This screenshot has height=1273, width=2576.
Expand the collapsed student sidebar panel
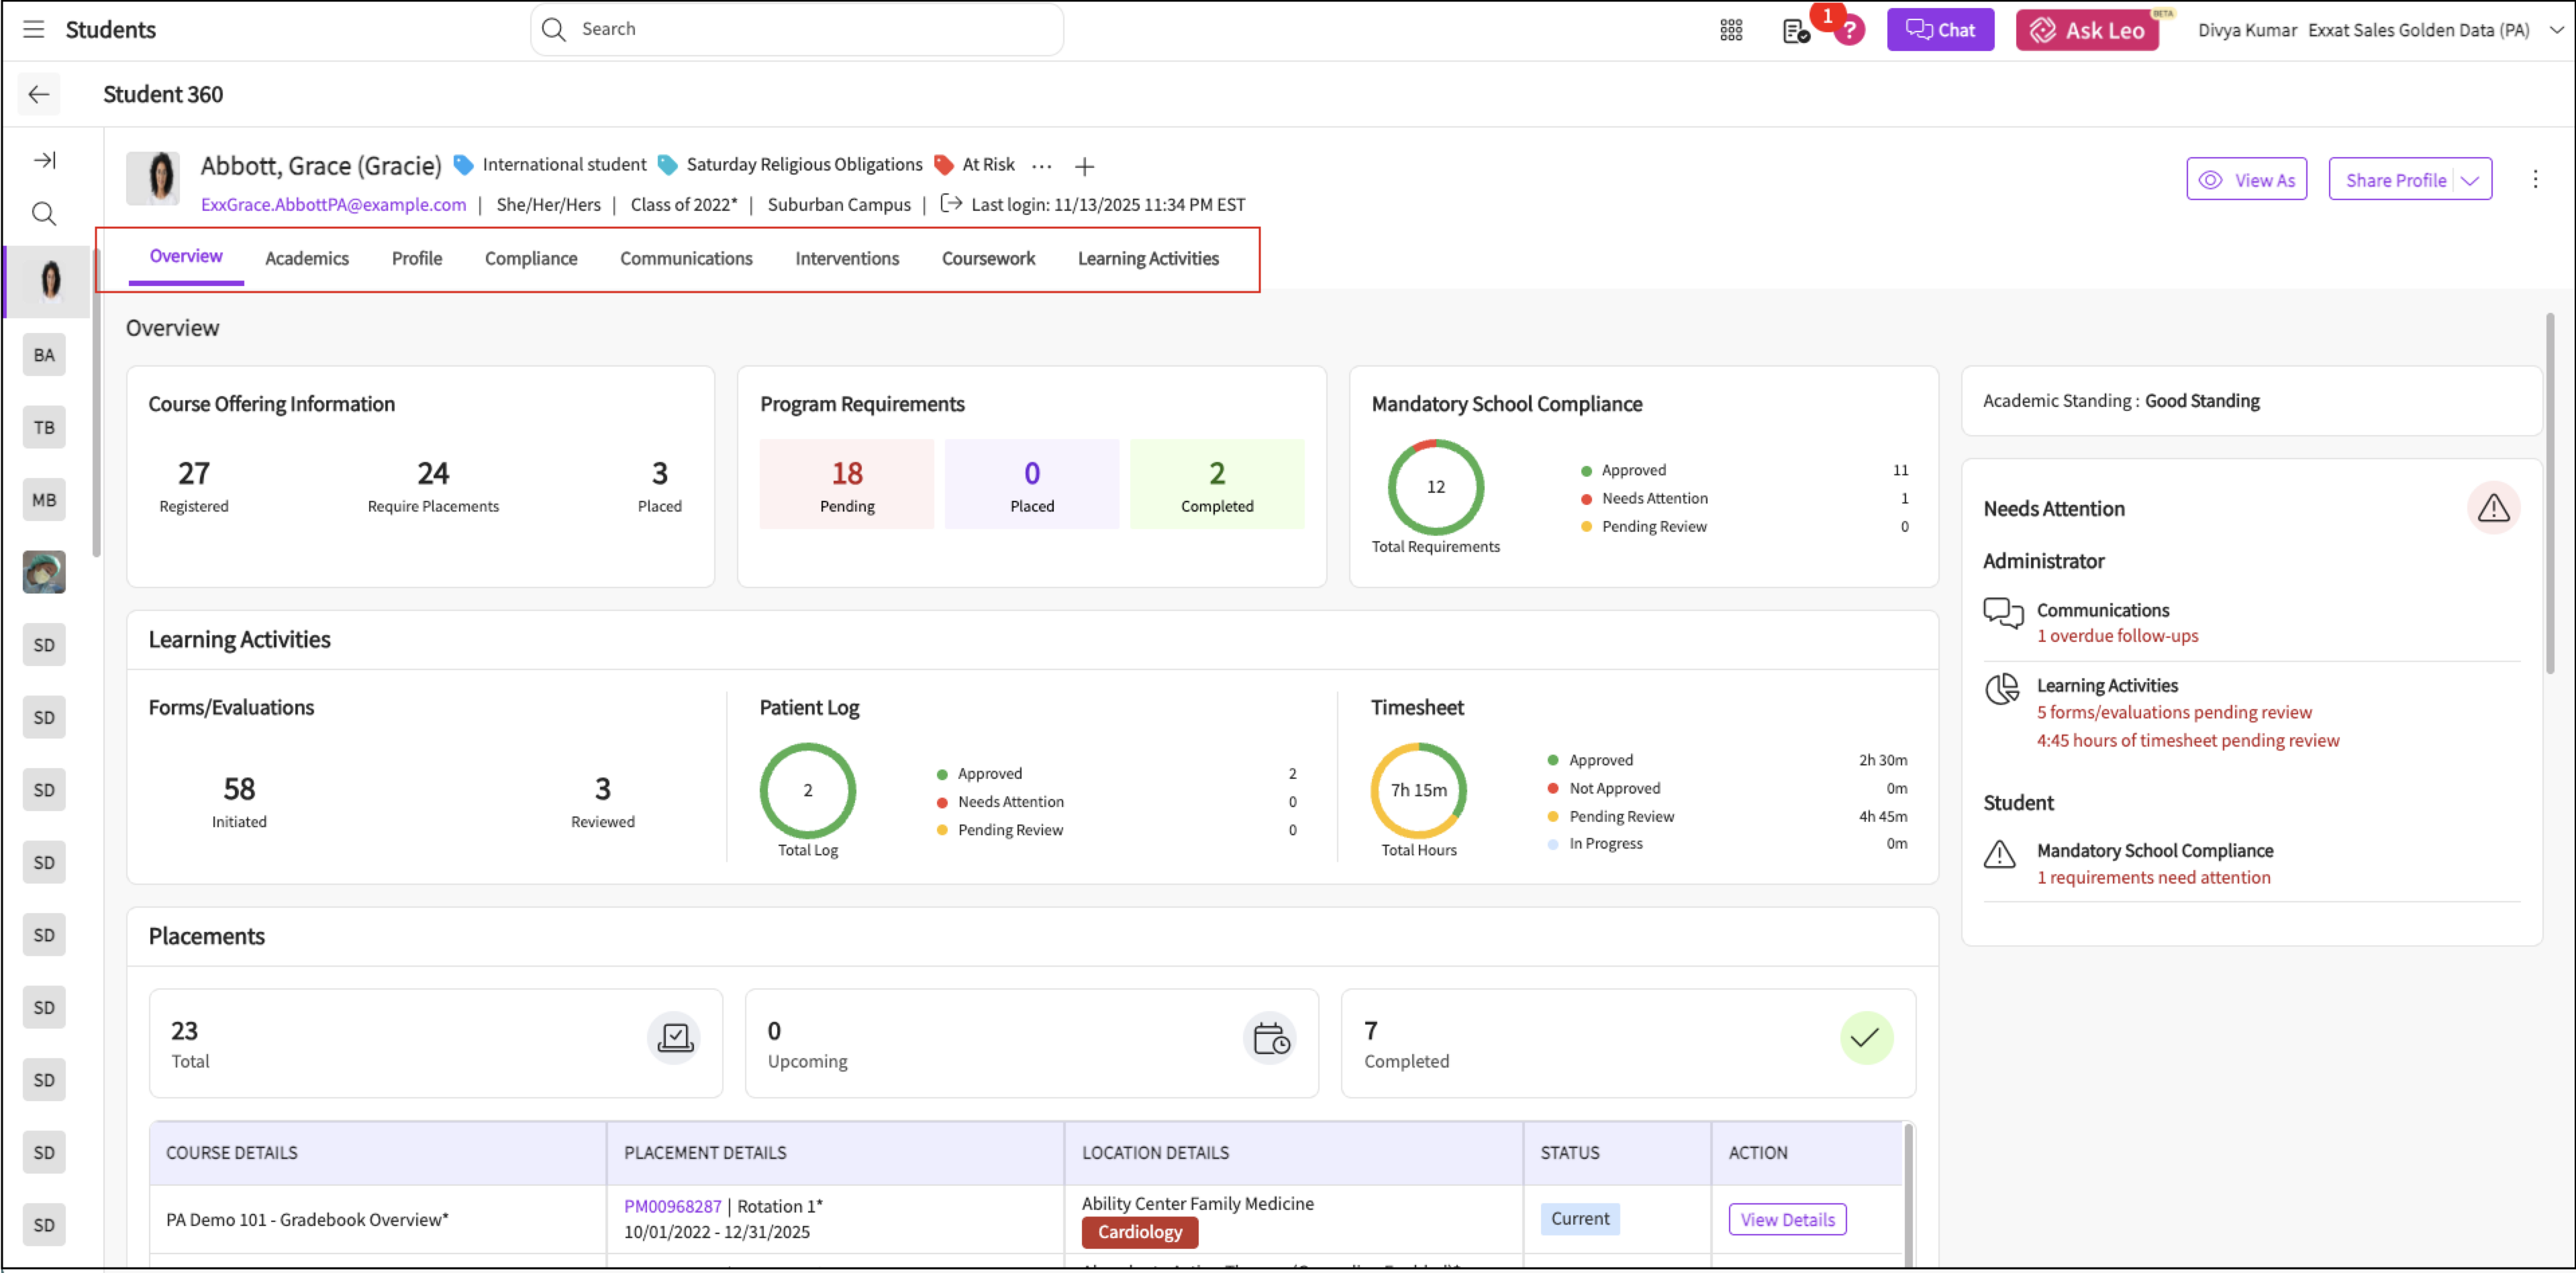coord(44,160)
